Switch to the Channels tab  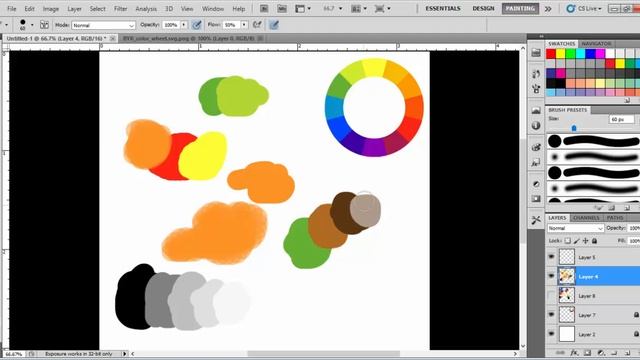pos(586,218)
